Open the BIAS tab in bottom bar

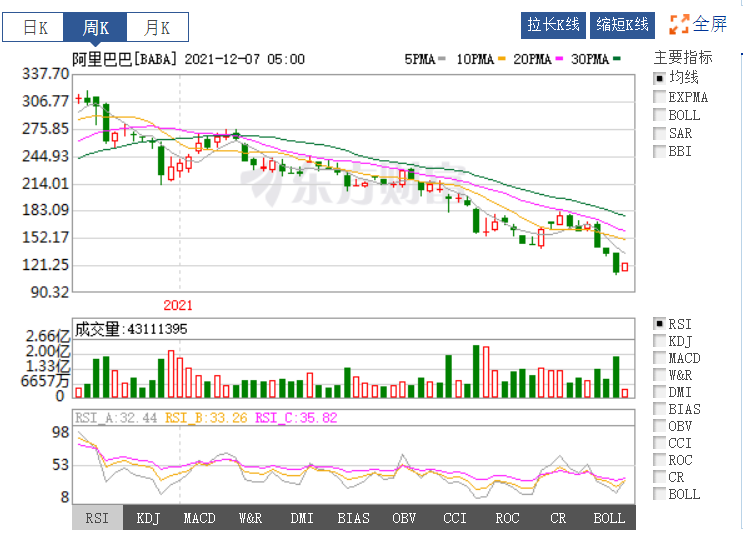(x=353, y=518)
